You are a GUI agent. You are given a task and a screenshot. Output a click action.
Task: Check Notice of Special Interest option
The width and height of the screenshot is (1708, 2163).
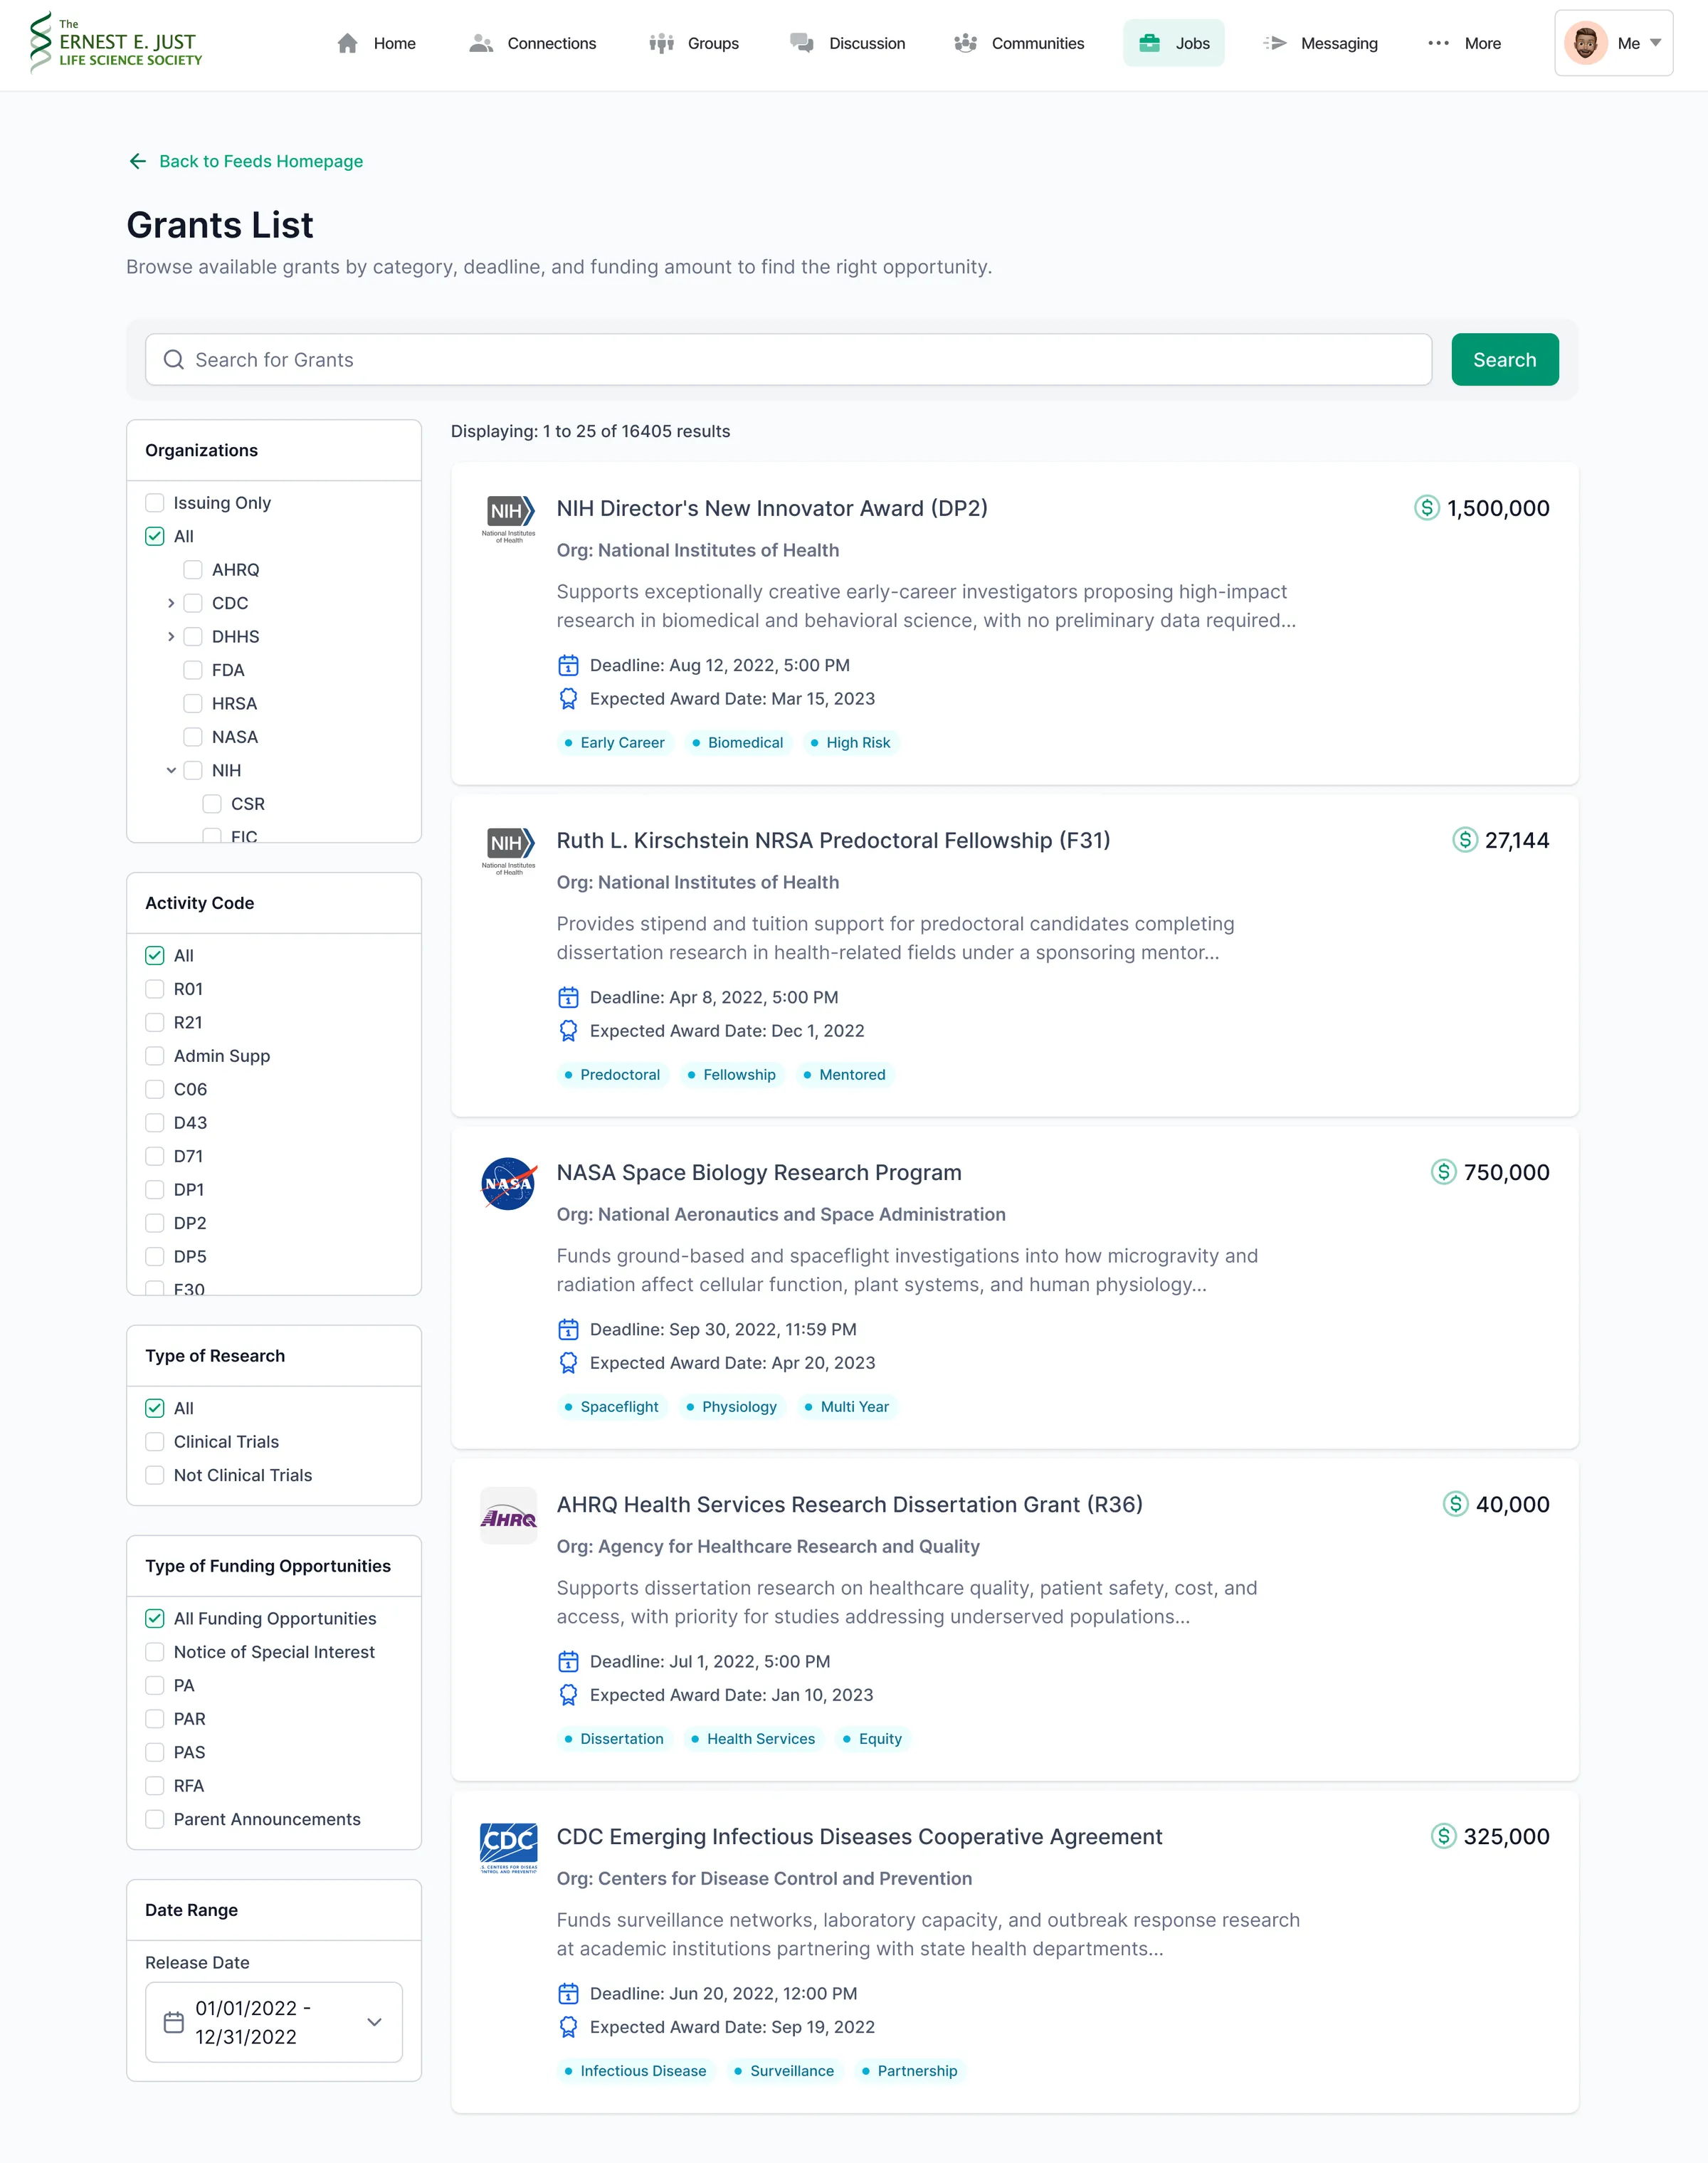[x=155, y=1652]
